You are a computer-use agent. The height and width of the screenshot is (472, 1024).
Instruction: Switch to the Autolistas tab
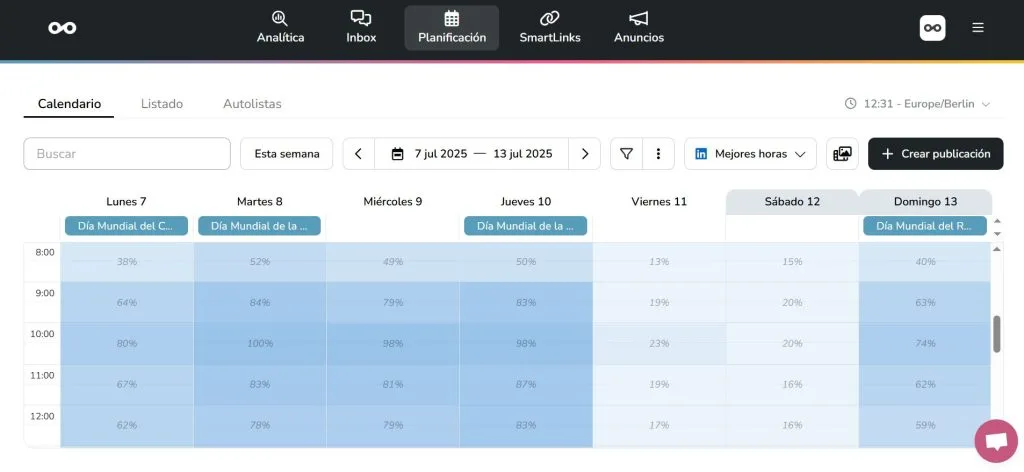(x=252, y=104)
